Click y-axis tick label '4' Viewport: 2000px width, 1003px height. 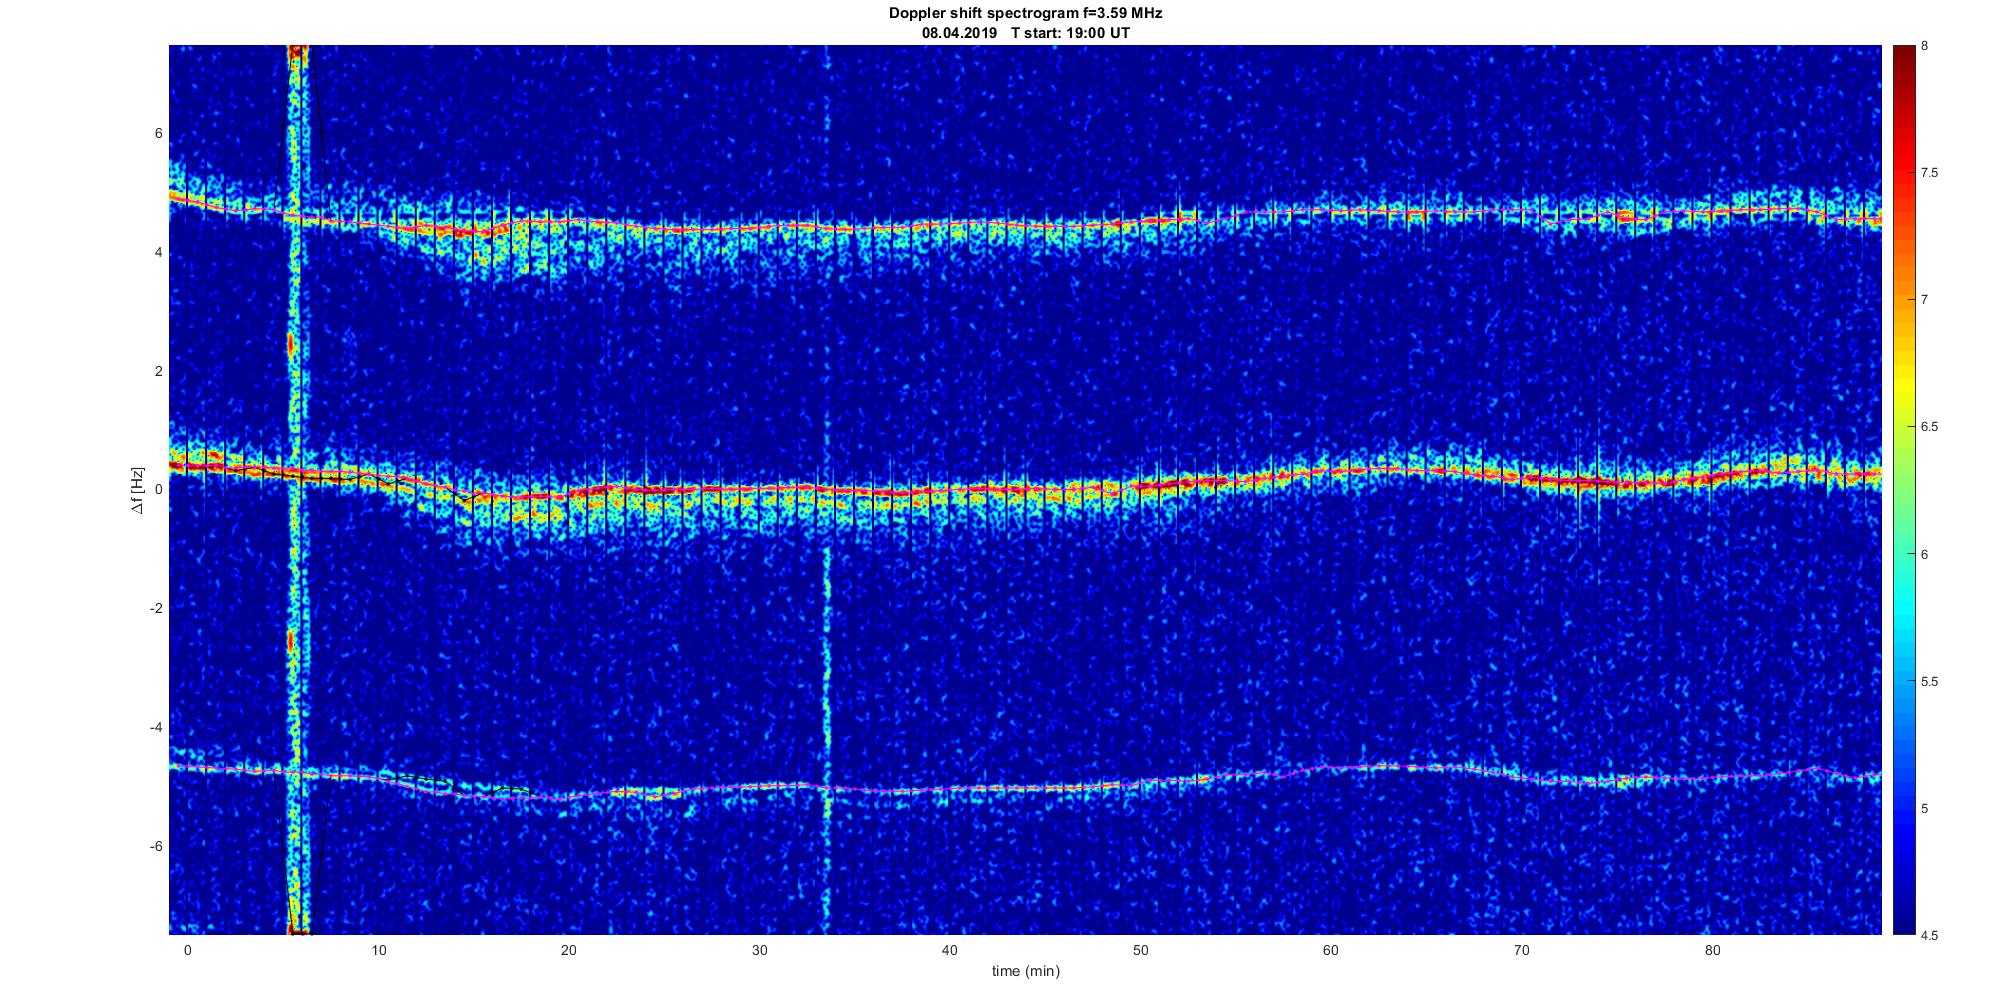159,253
